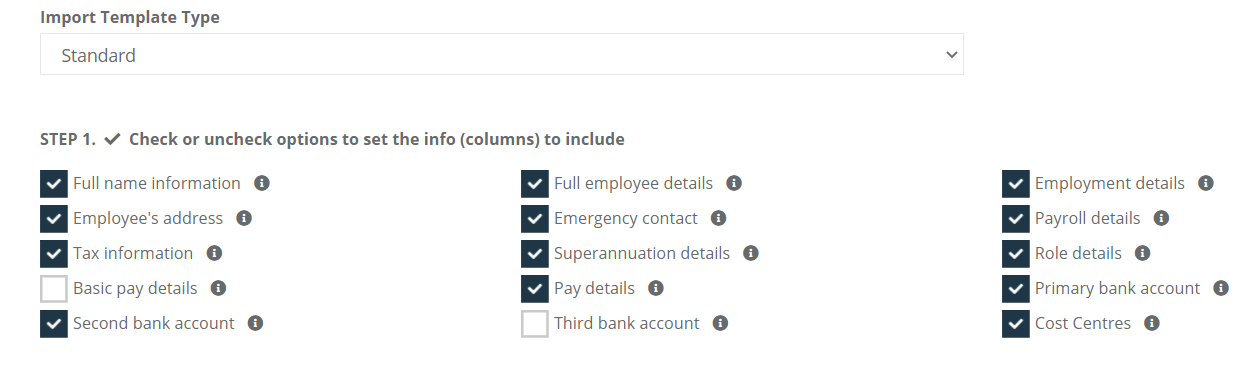Show info for Emergency contact

719,218
